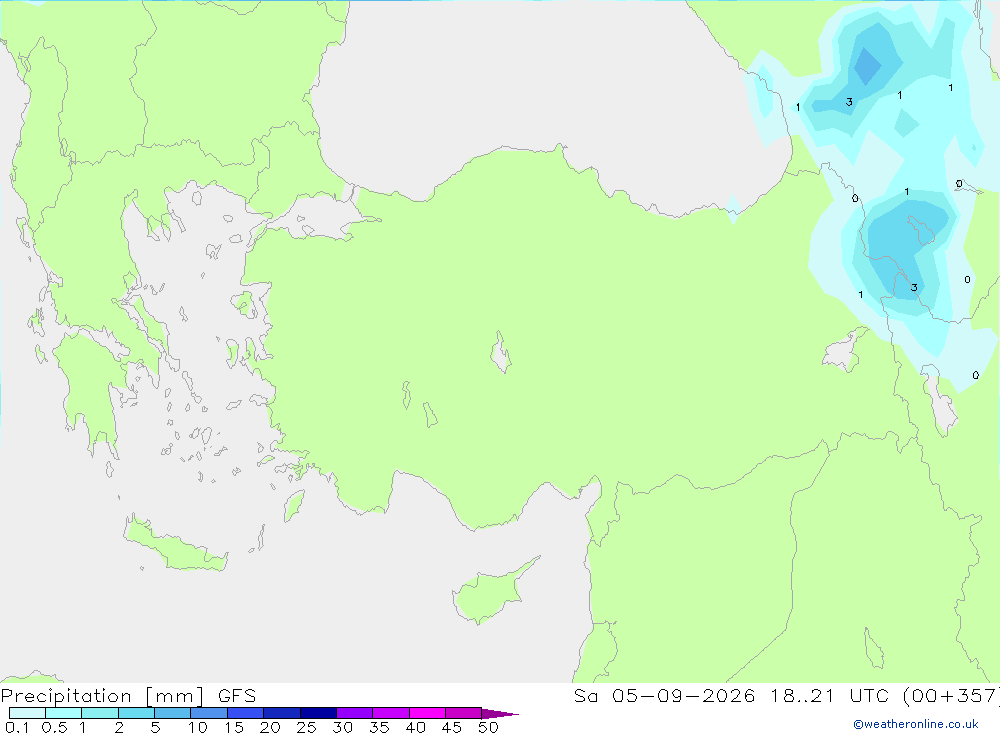Image resolution: width=1000 pixels, height=733 pixels.
Task: Select the legend swatch between 10 and 15
Action: click(x=209, y=713)
